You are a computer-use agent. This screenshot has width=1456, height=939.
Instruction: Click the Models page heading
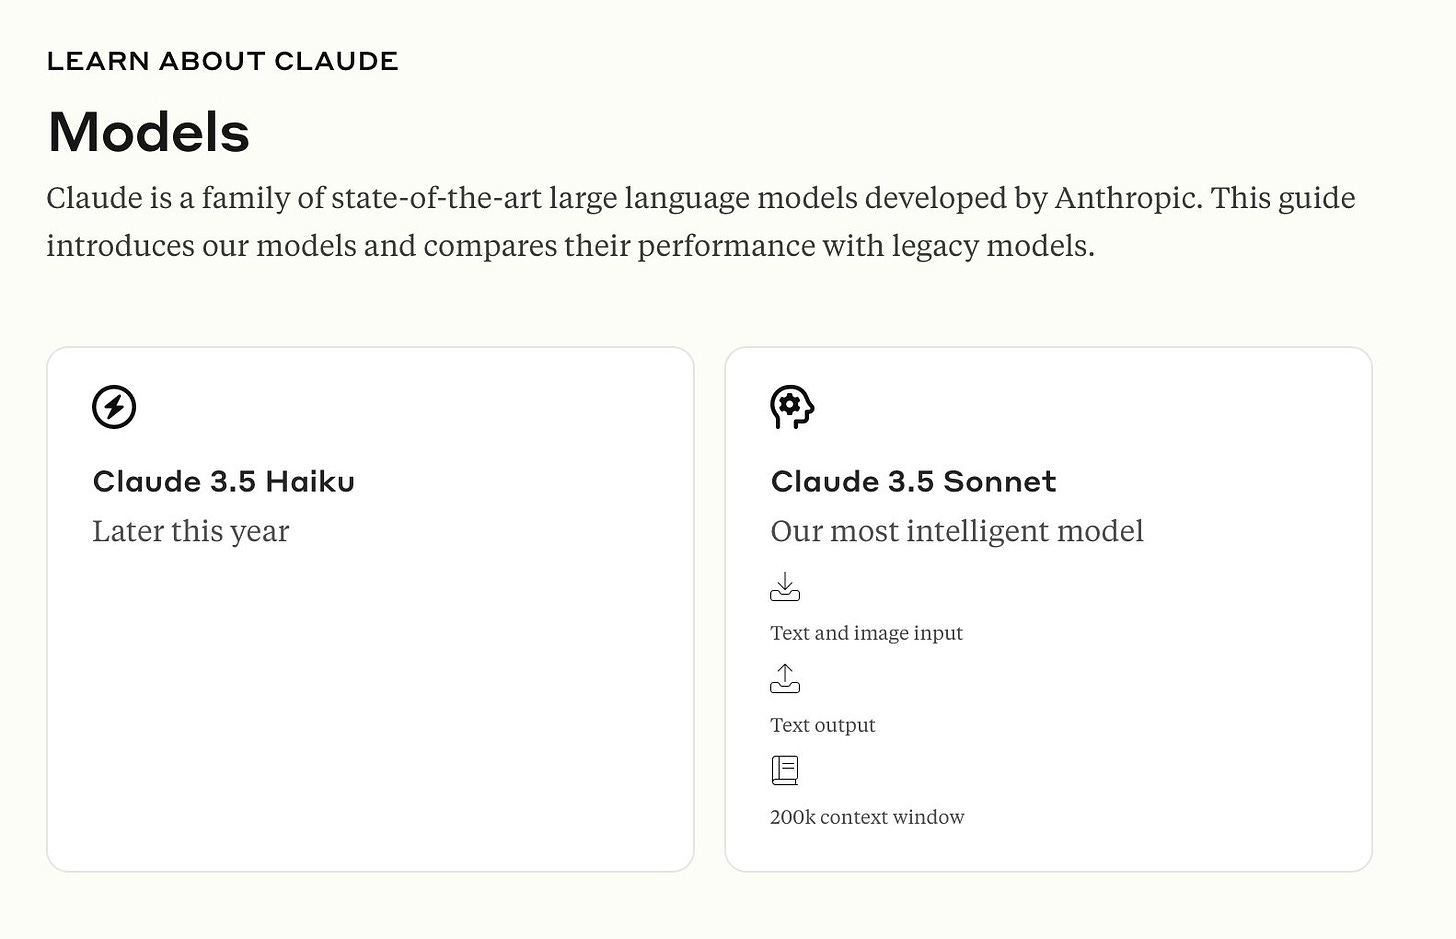(148, 131)
